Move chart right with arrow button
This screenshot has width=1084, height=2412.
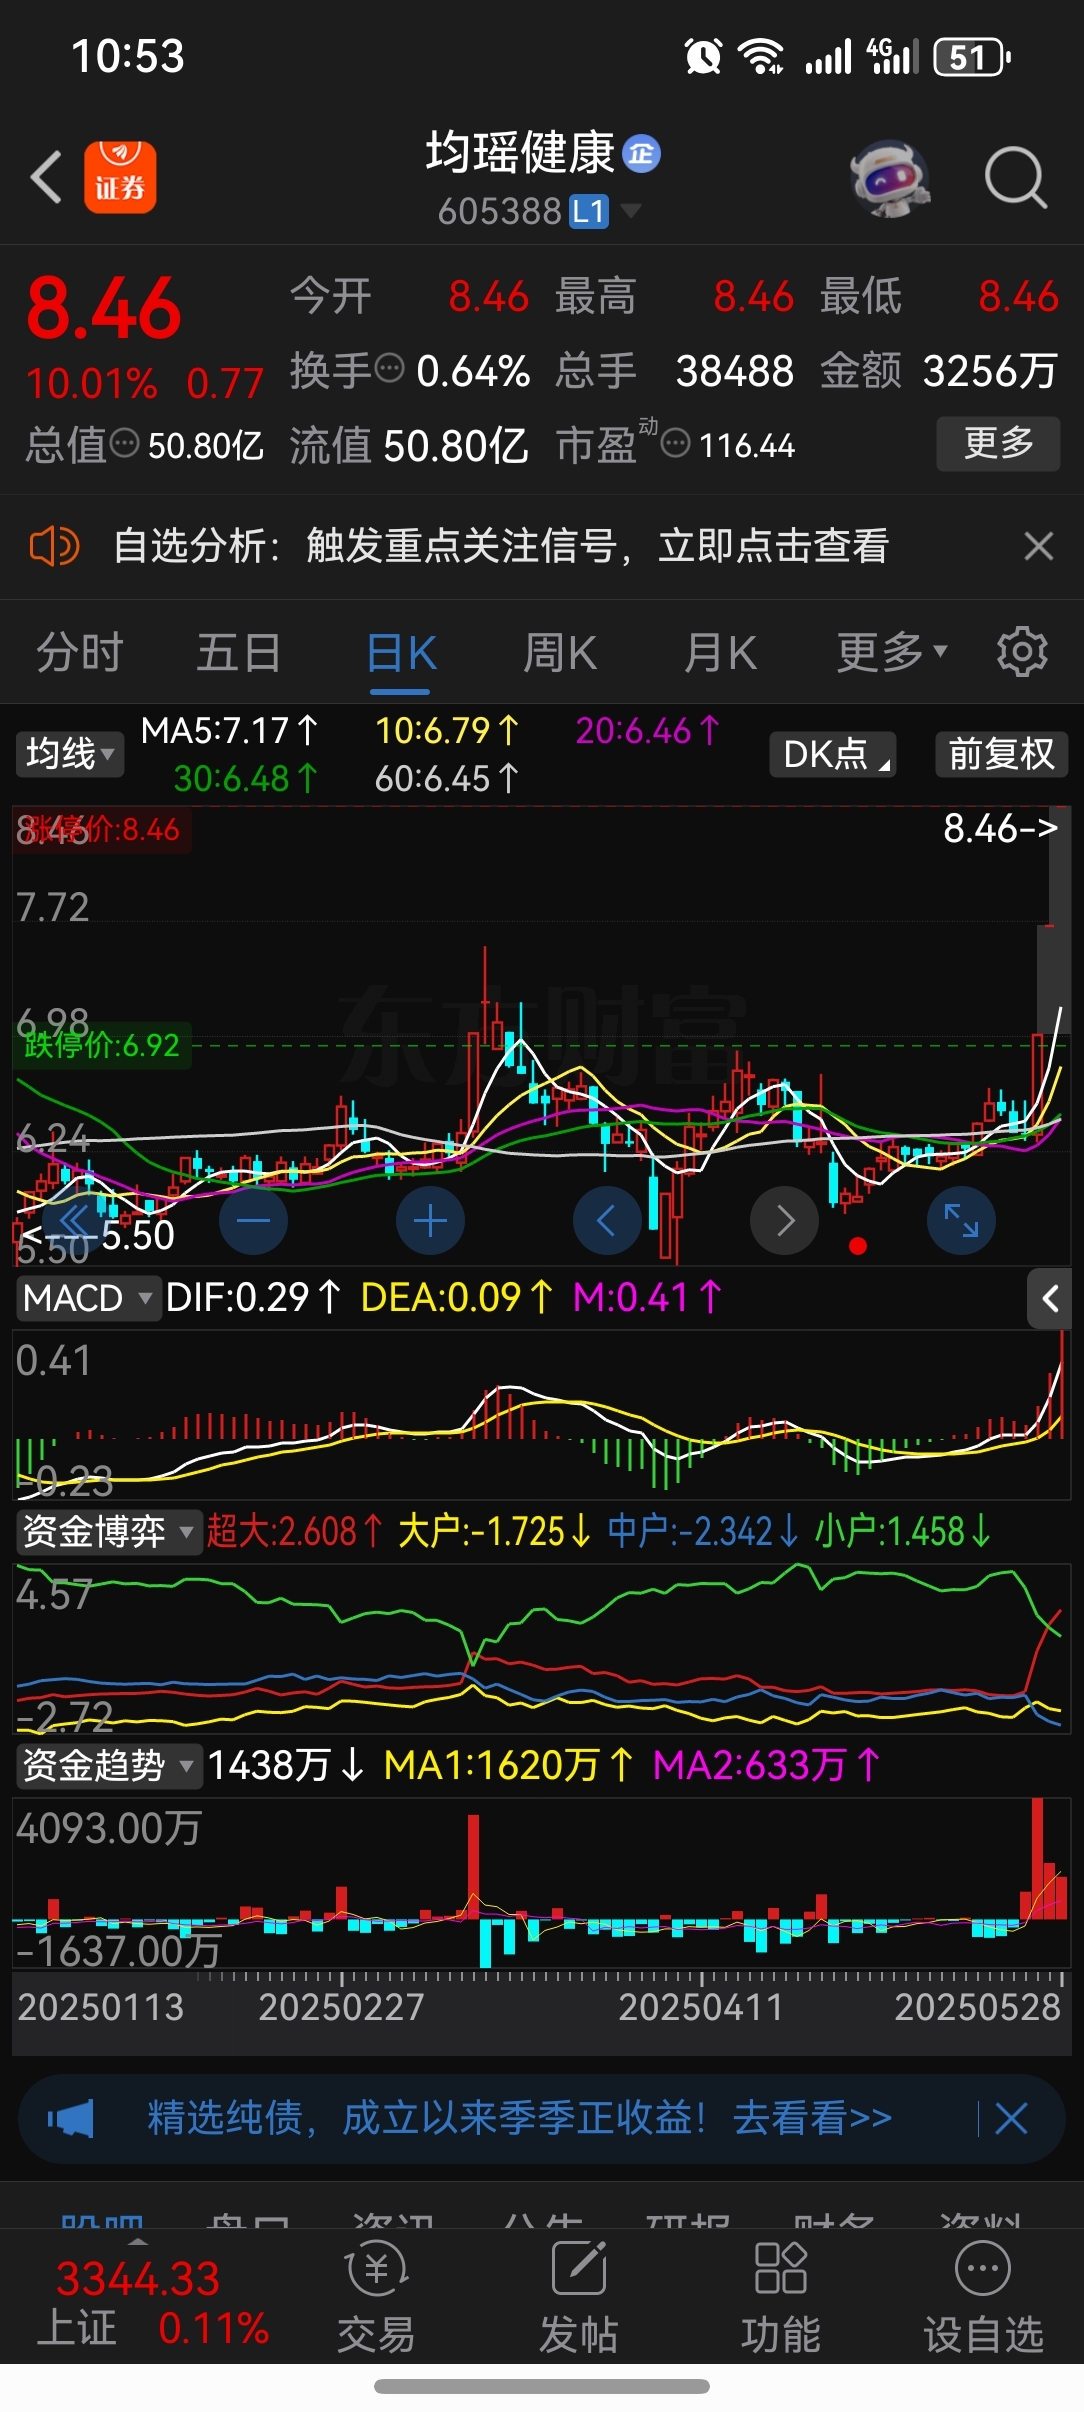pos(784,1220)
